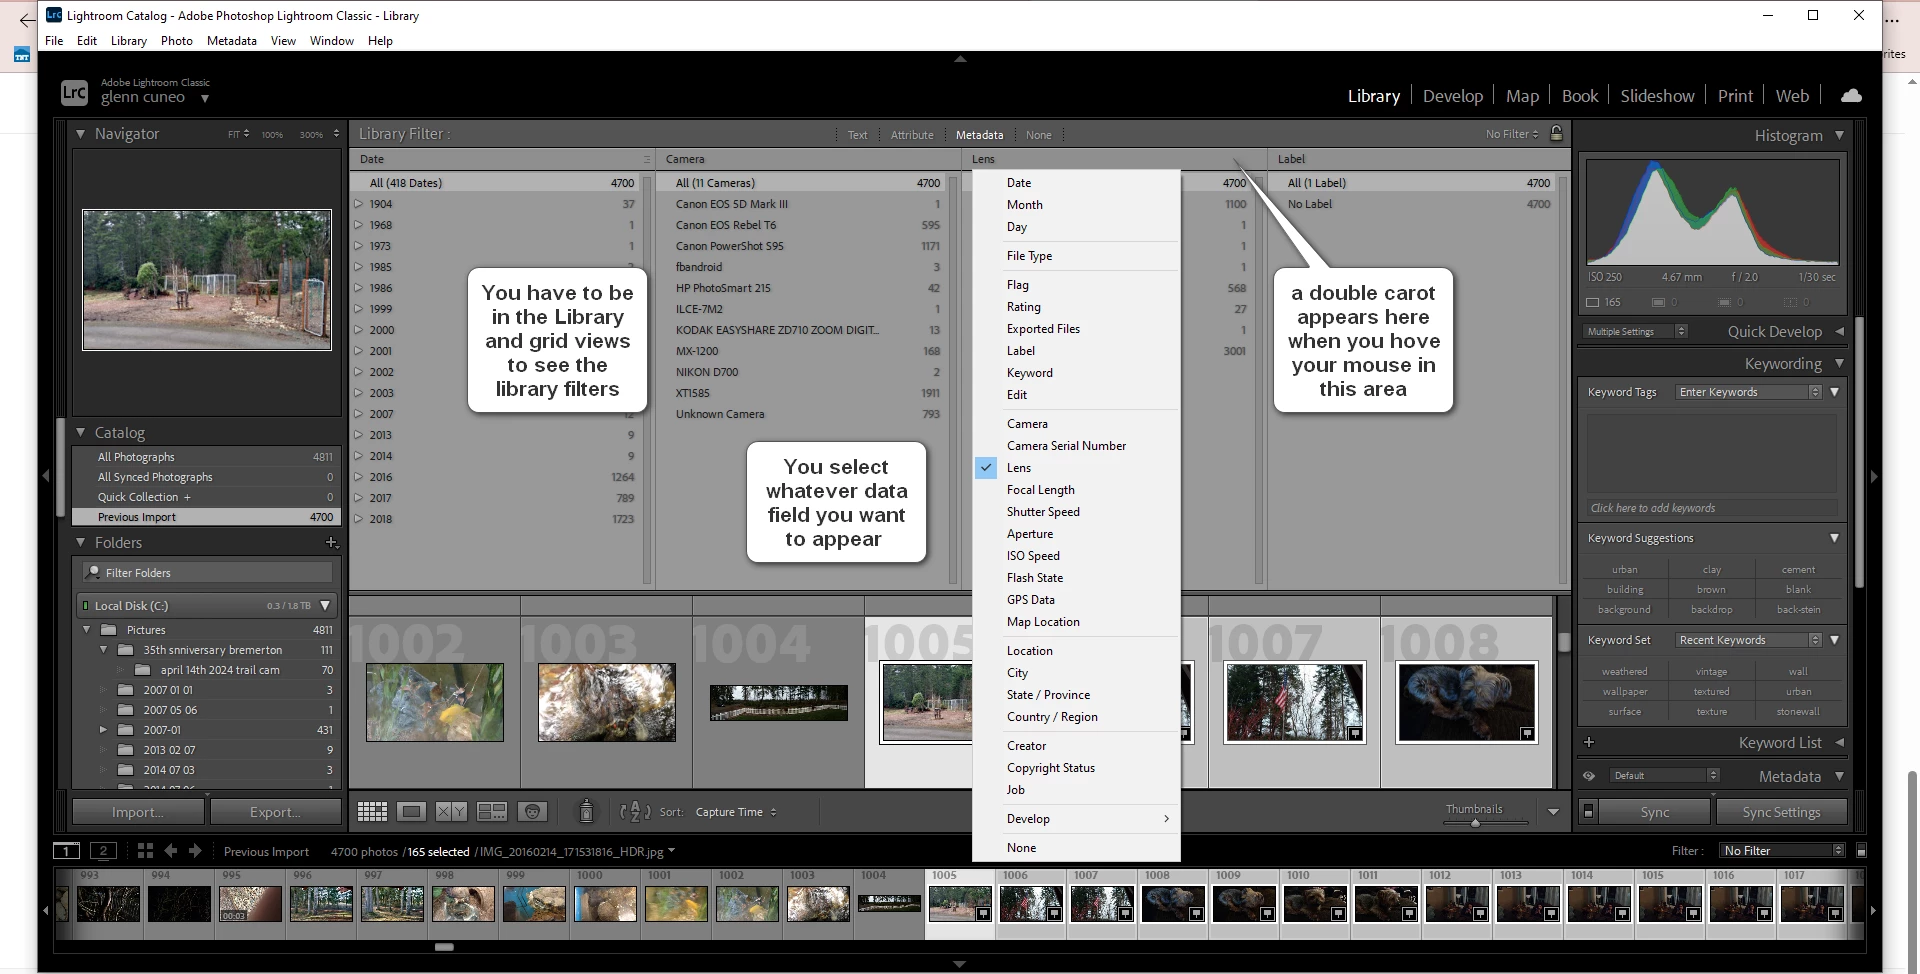Hide the filmstrip using the bottom arrow
Viewport: 1920px width, 974px height.
960,965
